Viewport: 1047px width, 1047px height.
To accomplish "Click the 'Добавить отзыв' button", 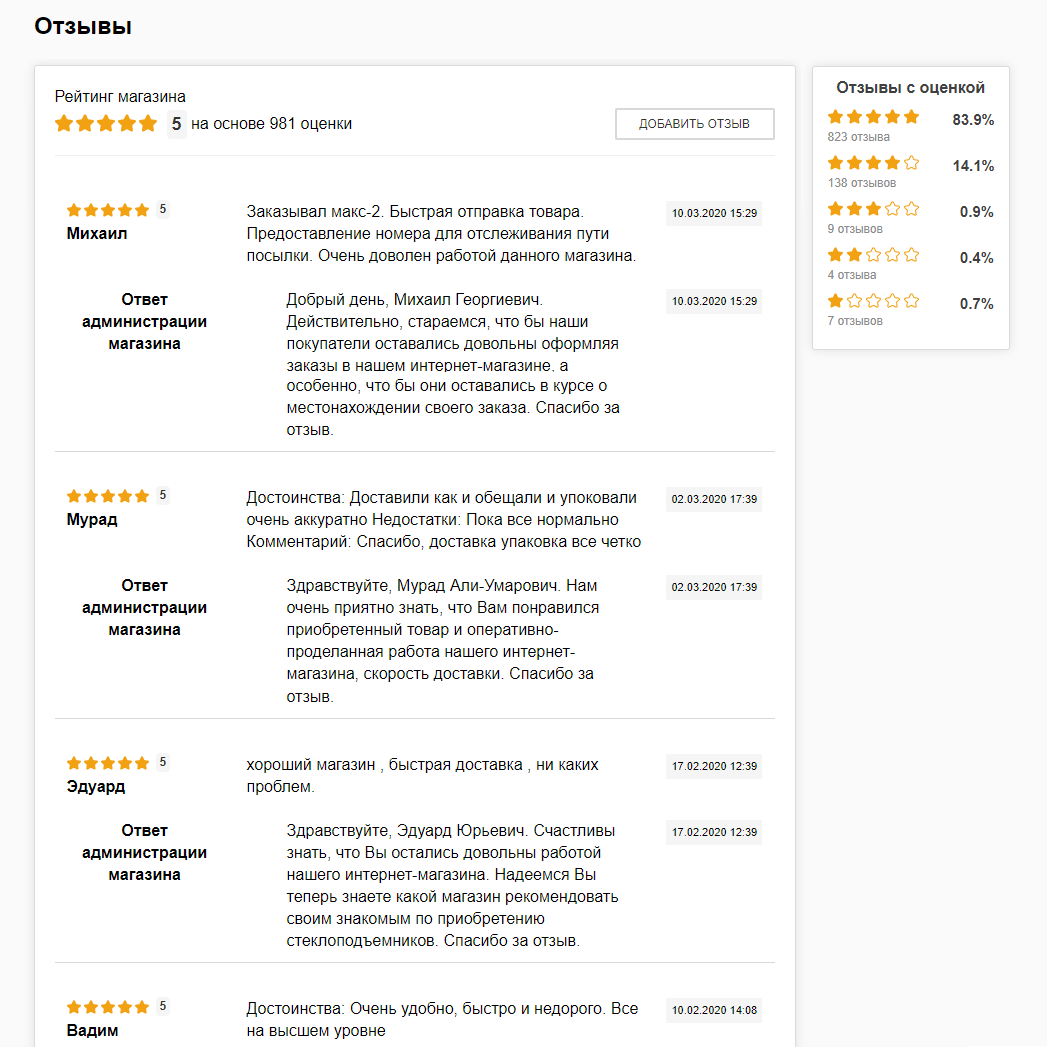I will pos(694,124).
